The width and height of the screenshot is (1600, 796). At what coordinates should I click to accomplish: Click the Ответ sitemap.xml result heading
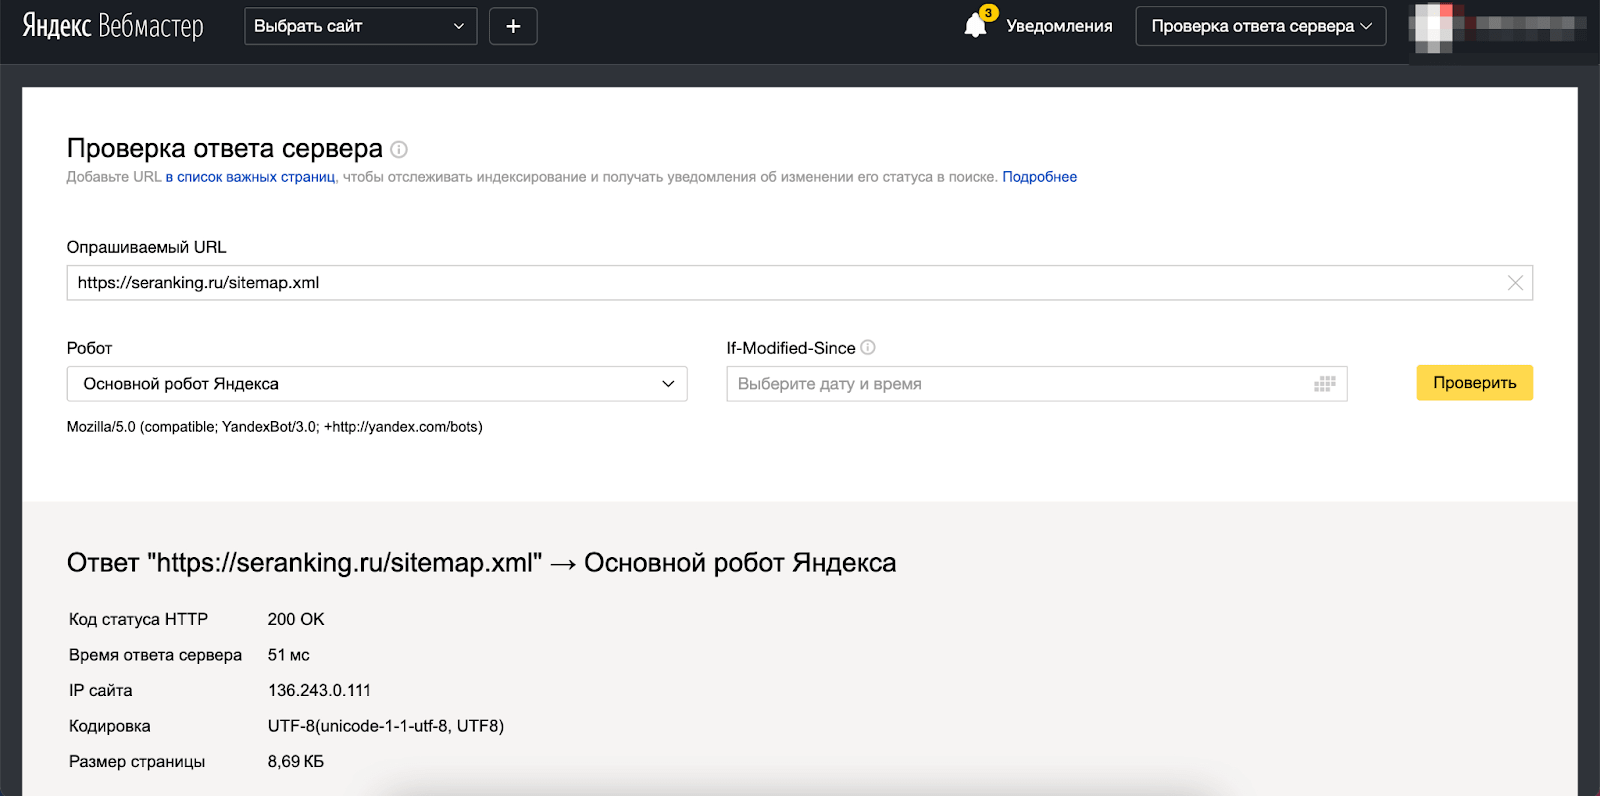click(x=481, y=562)
